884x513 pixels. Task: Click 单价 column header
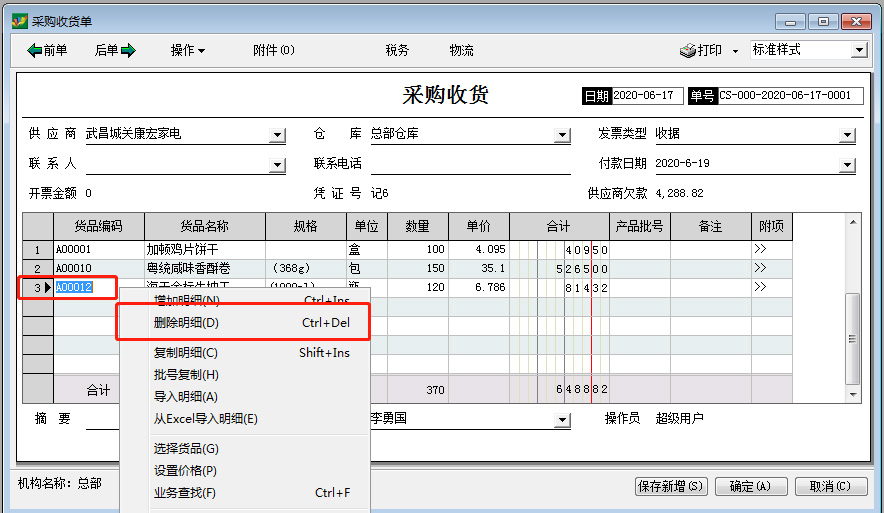click(479, 227)
